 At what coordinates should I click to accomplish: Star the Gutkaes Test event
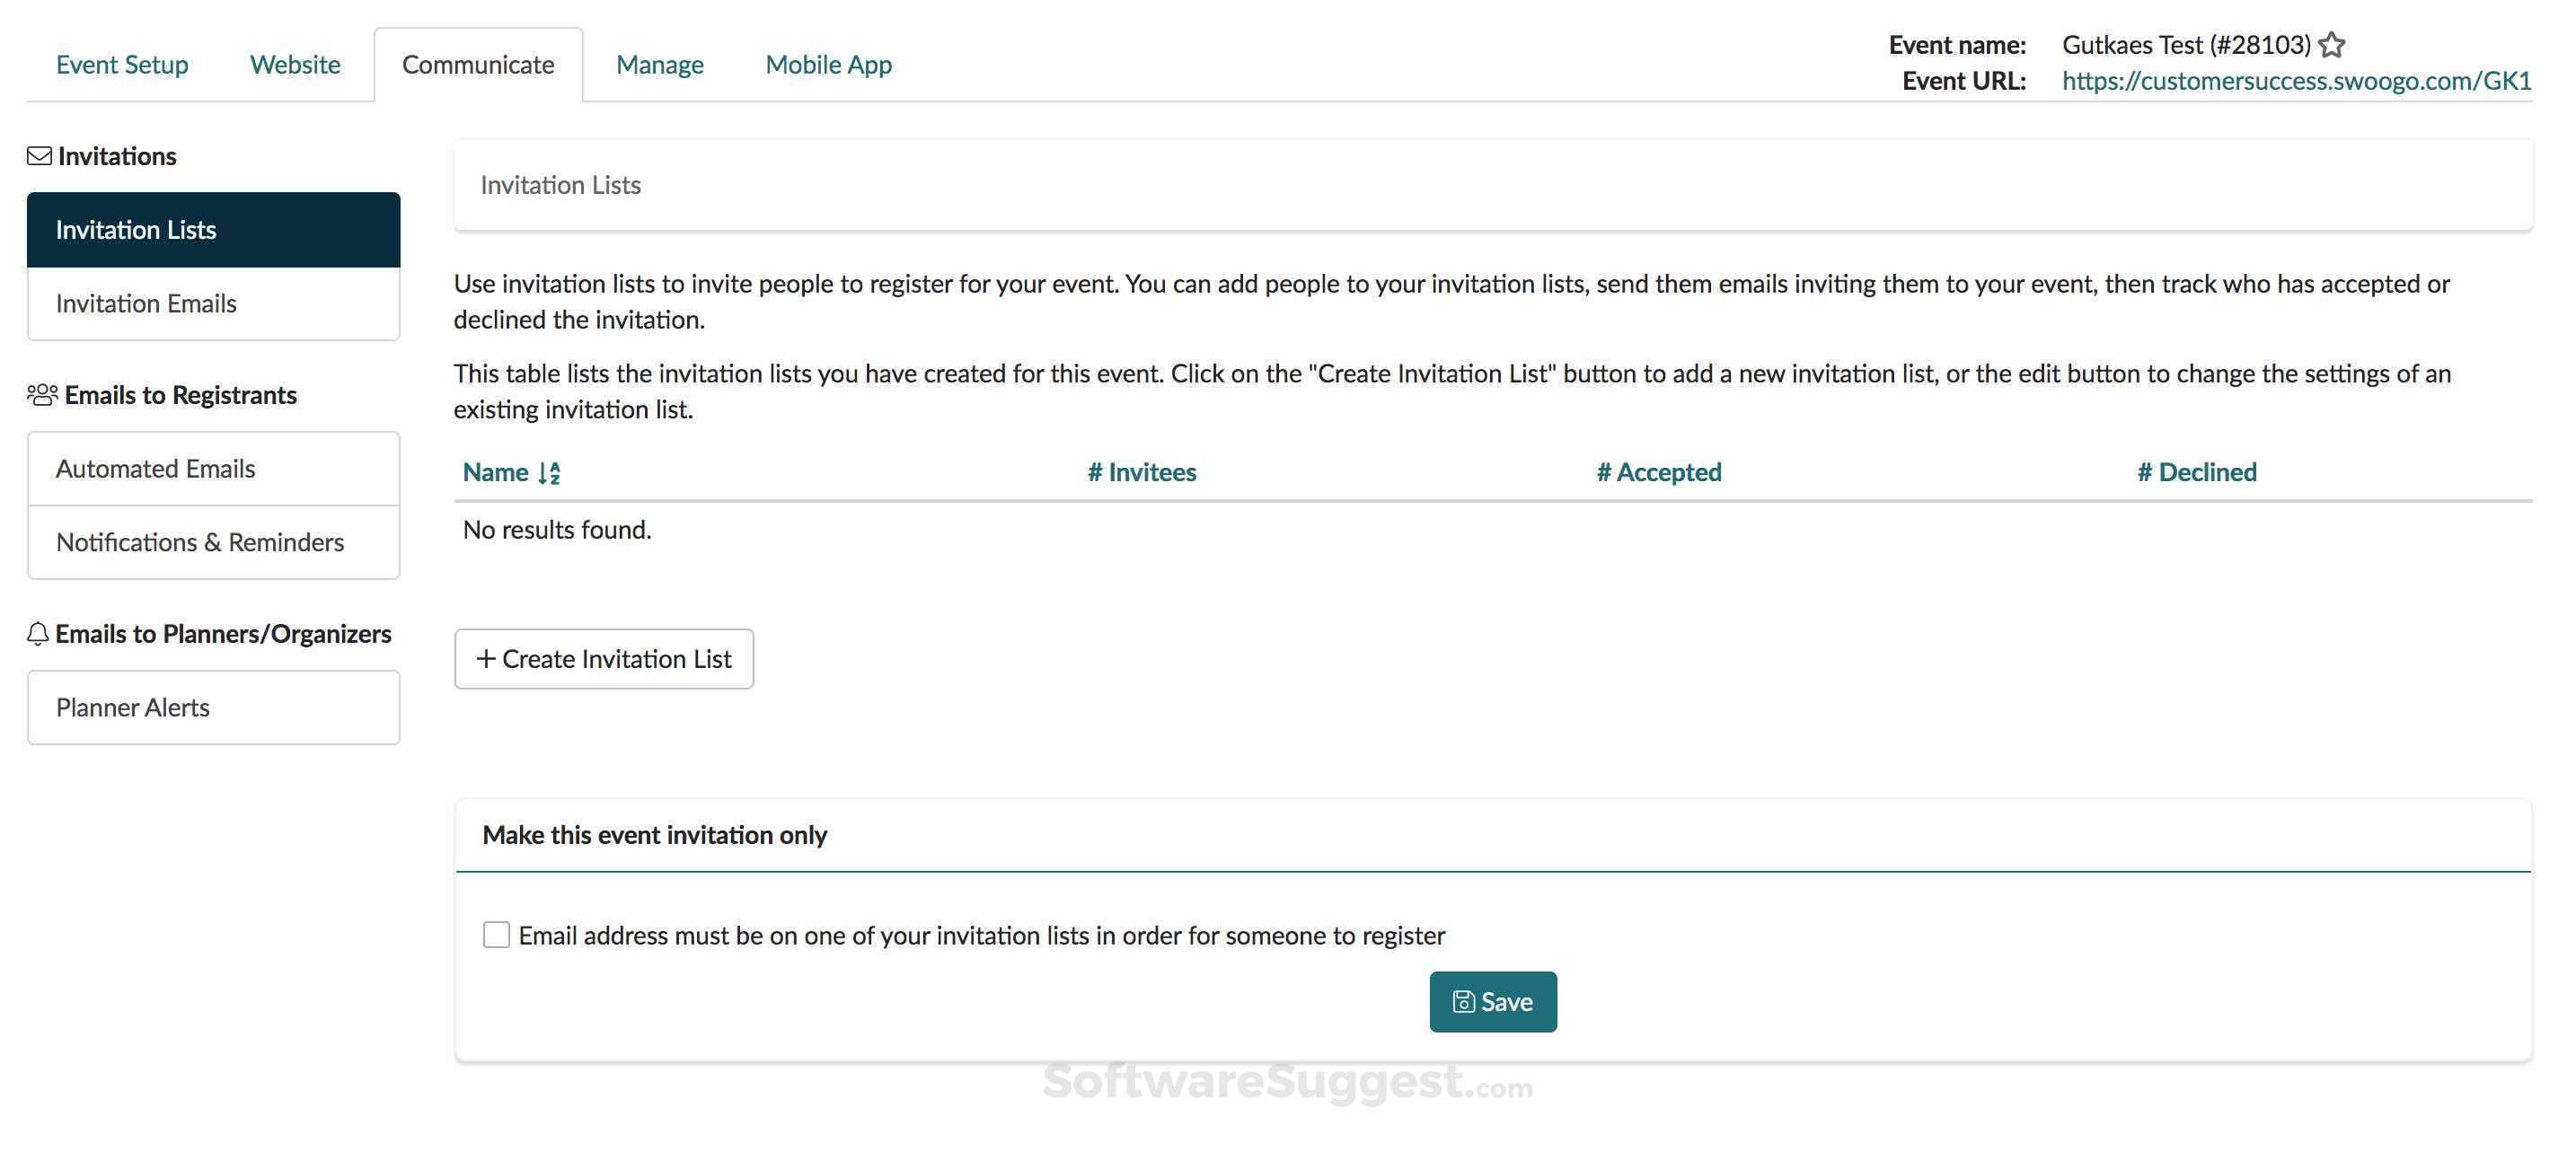[x=2332, y=44]
